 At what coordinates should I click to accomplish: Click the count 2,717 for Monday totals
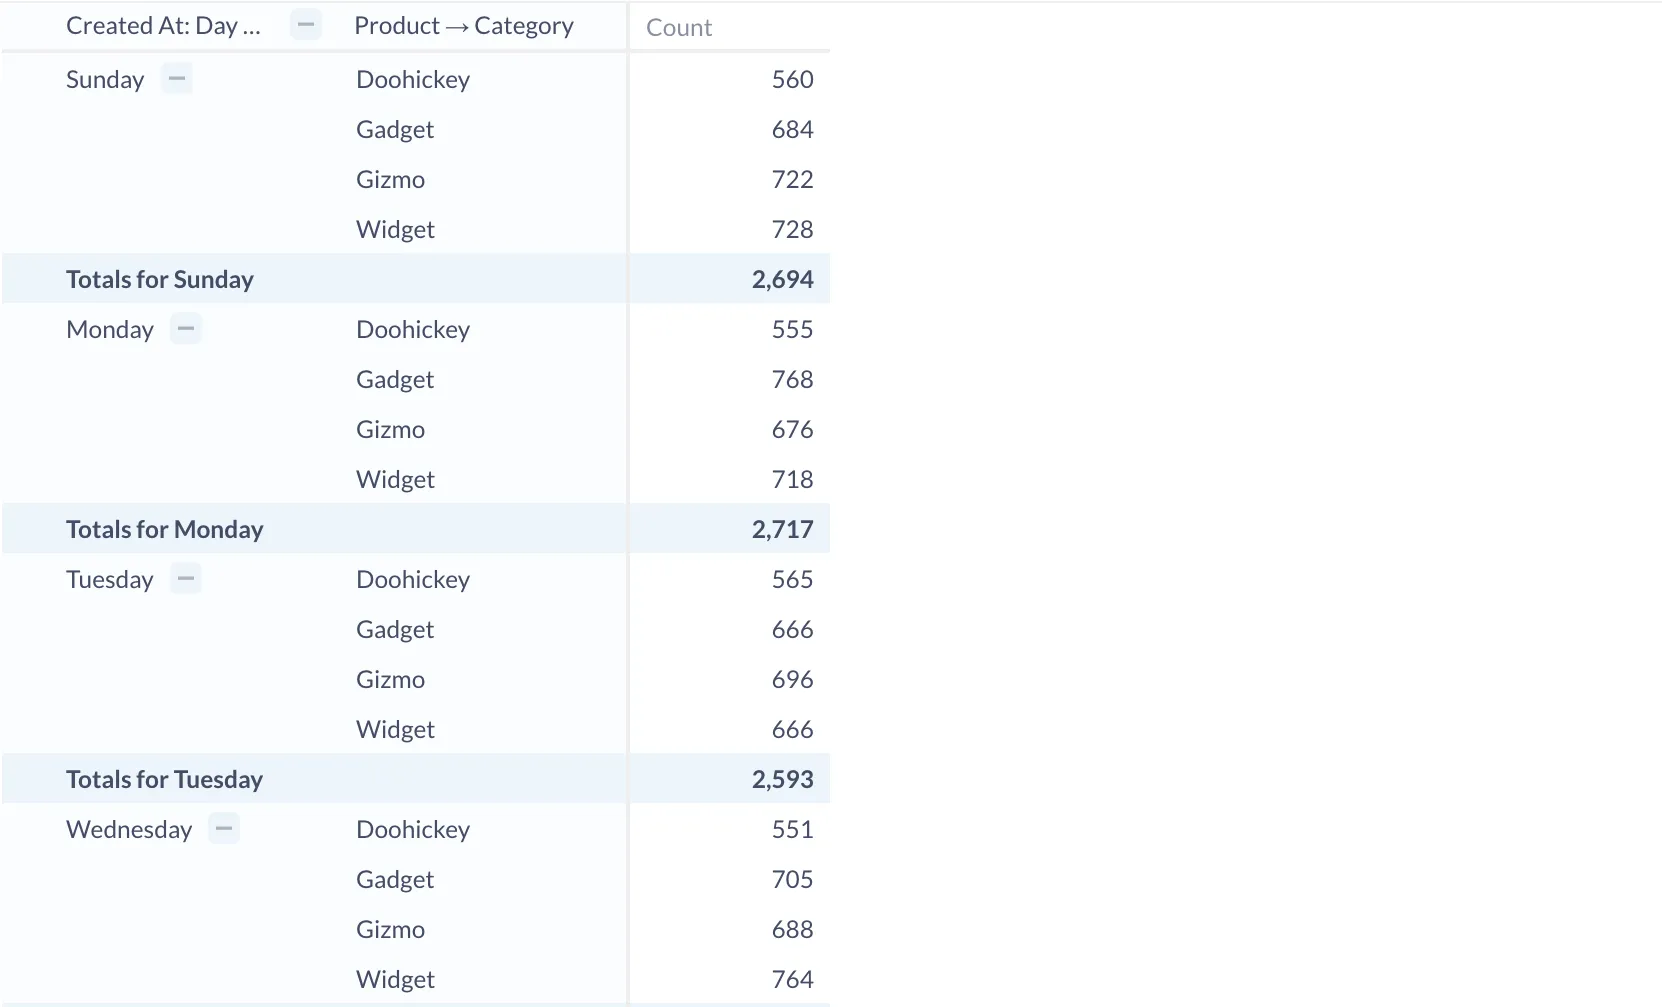[x=784, y=528]
